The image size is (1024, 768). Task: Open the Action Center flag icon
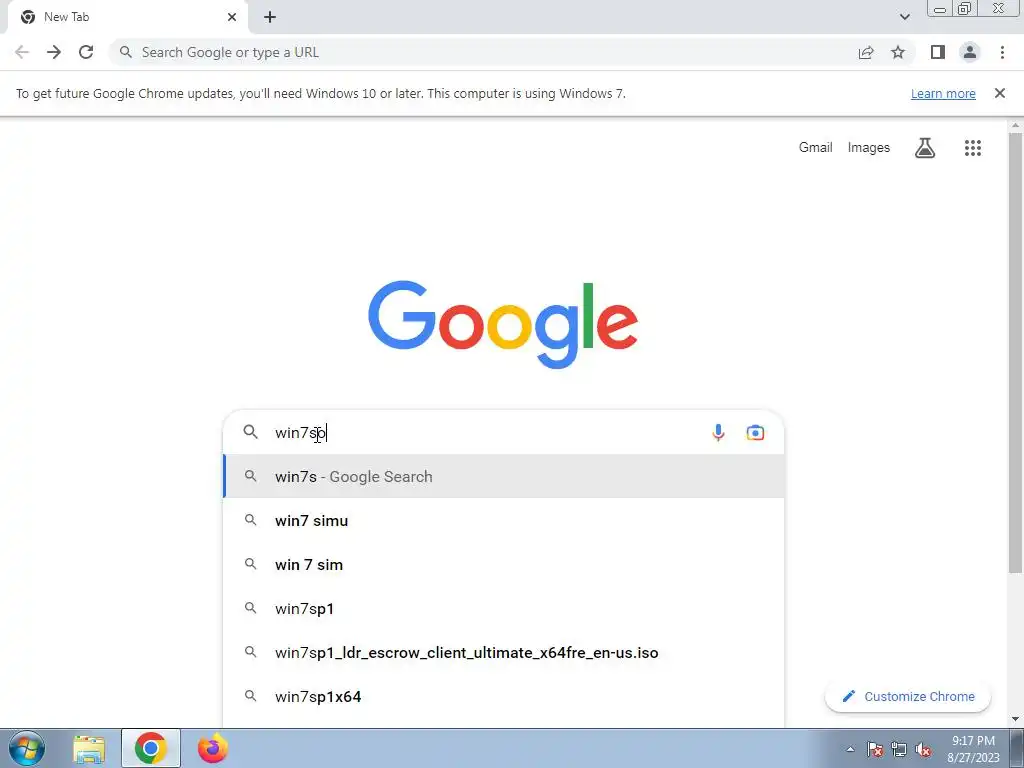pos(875,749)
